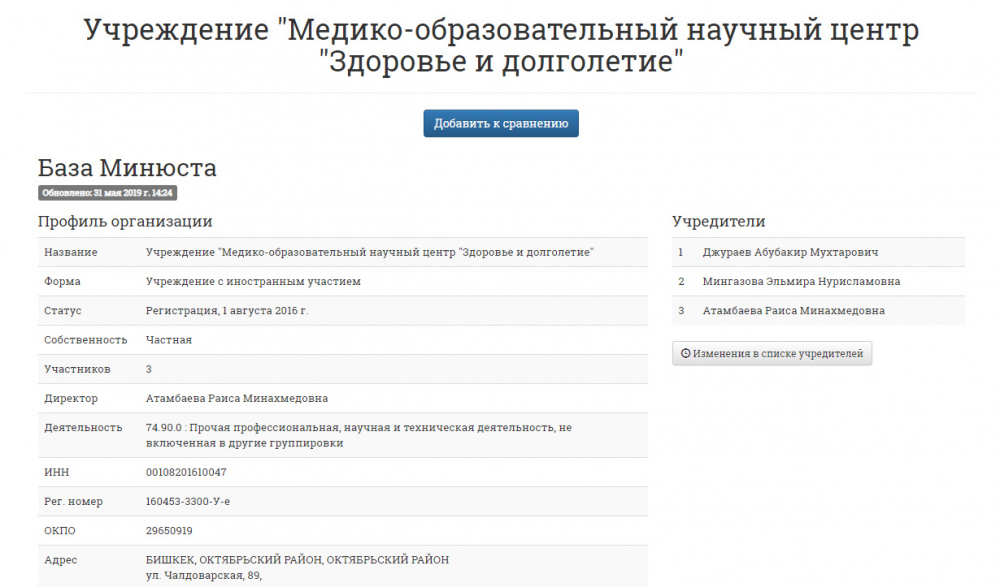1000x587 pixels.
Task: Select founder Джураев Абубакир Мухтарович
Action: [790, 252]
